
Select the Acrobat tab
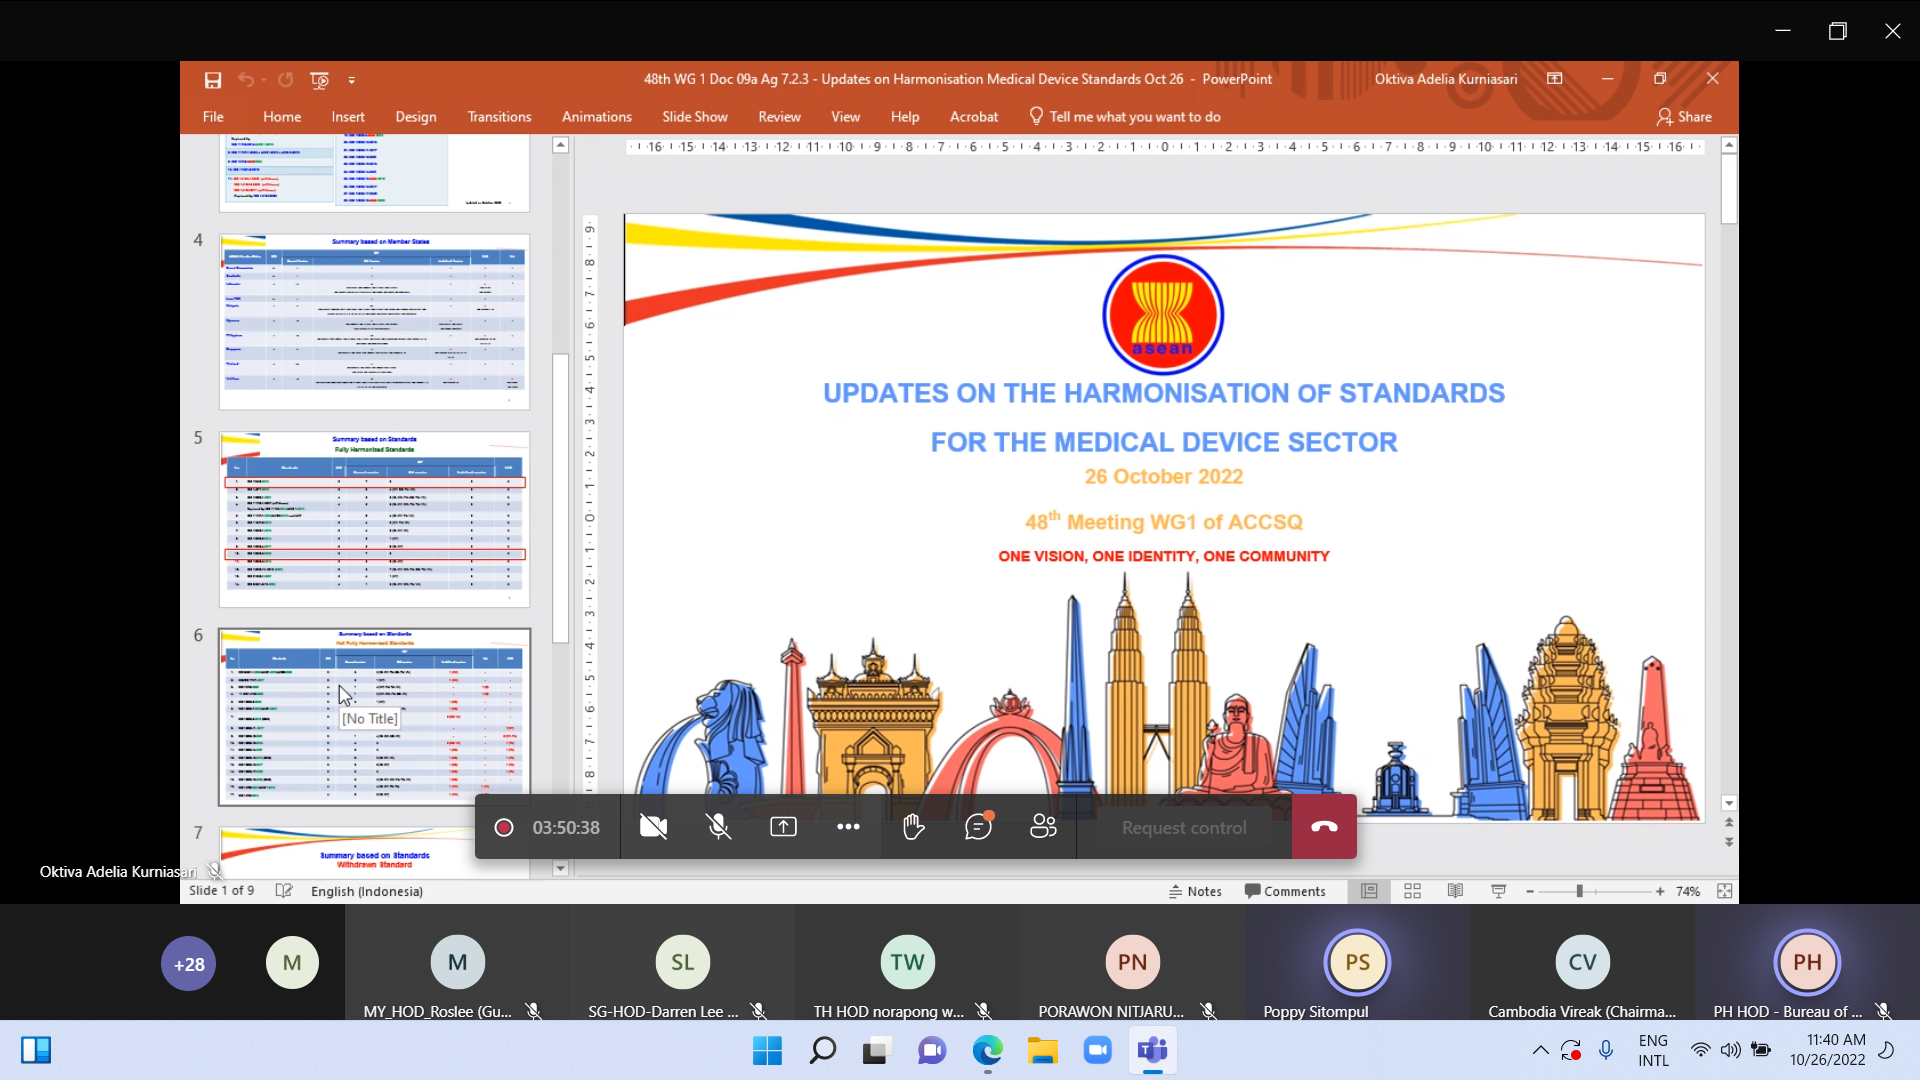974,117
